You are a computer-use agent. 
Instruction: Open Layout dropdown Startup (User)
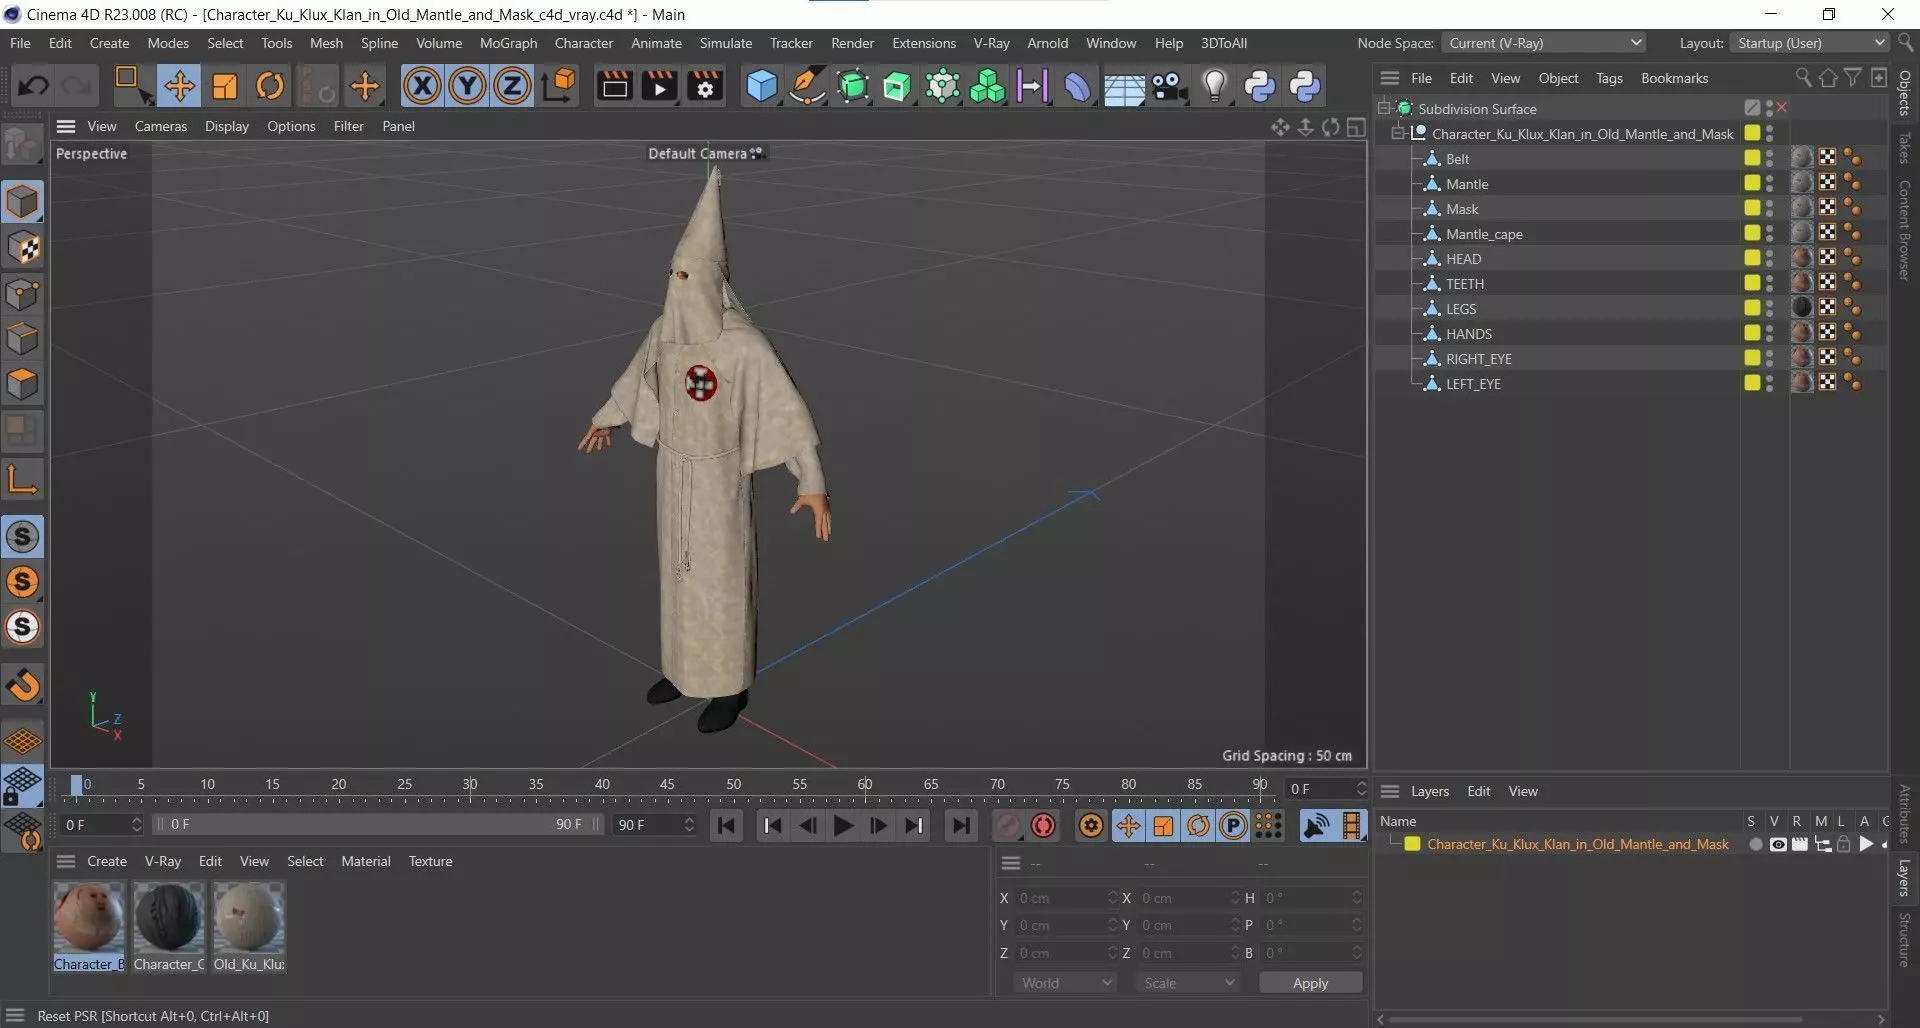click(x=1809, y=43)
